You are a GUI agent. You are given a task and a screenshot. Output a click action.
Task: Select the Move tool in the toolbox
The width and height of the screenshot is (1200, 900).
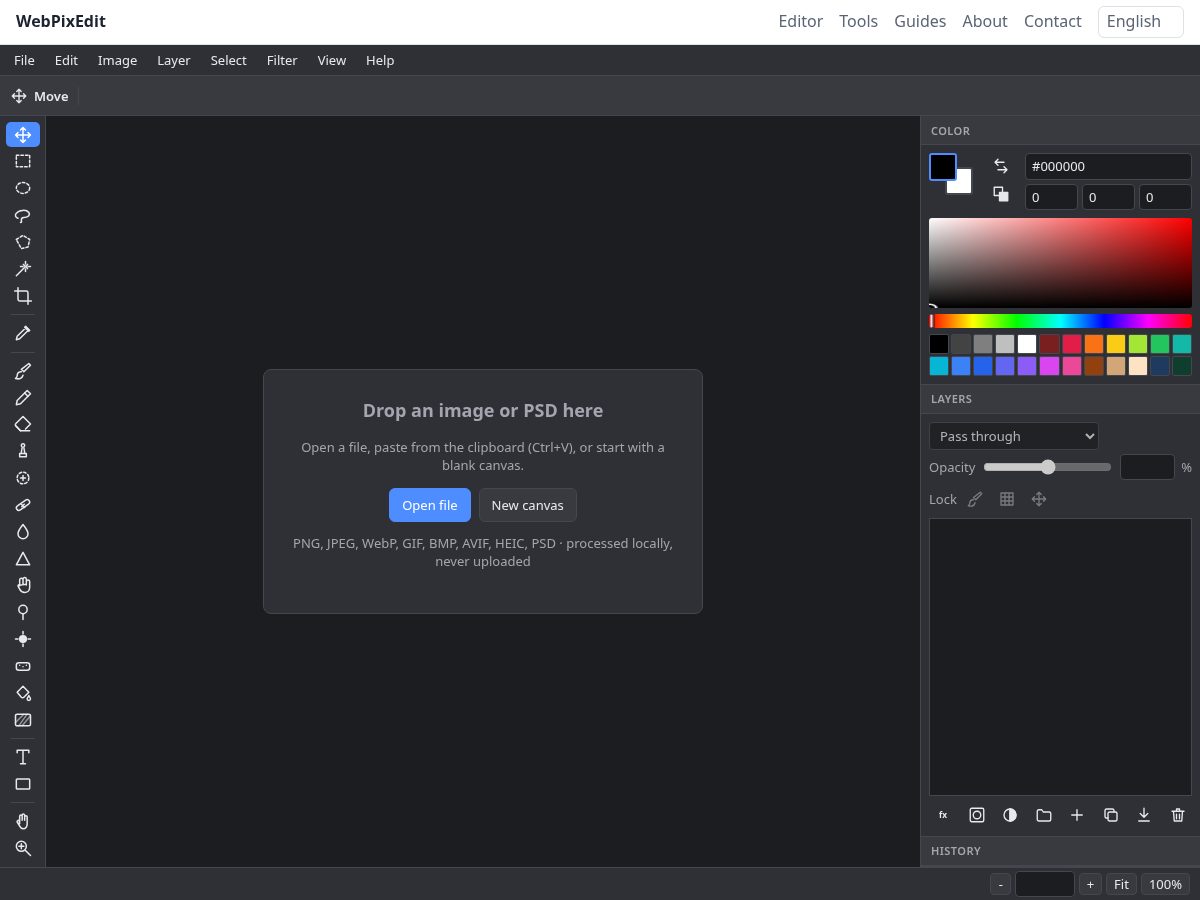pyautogui.click(x=23, y=134)
